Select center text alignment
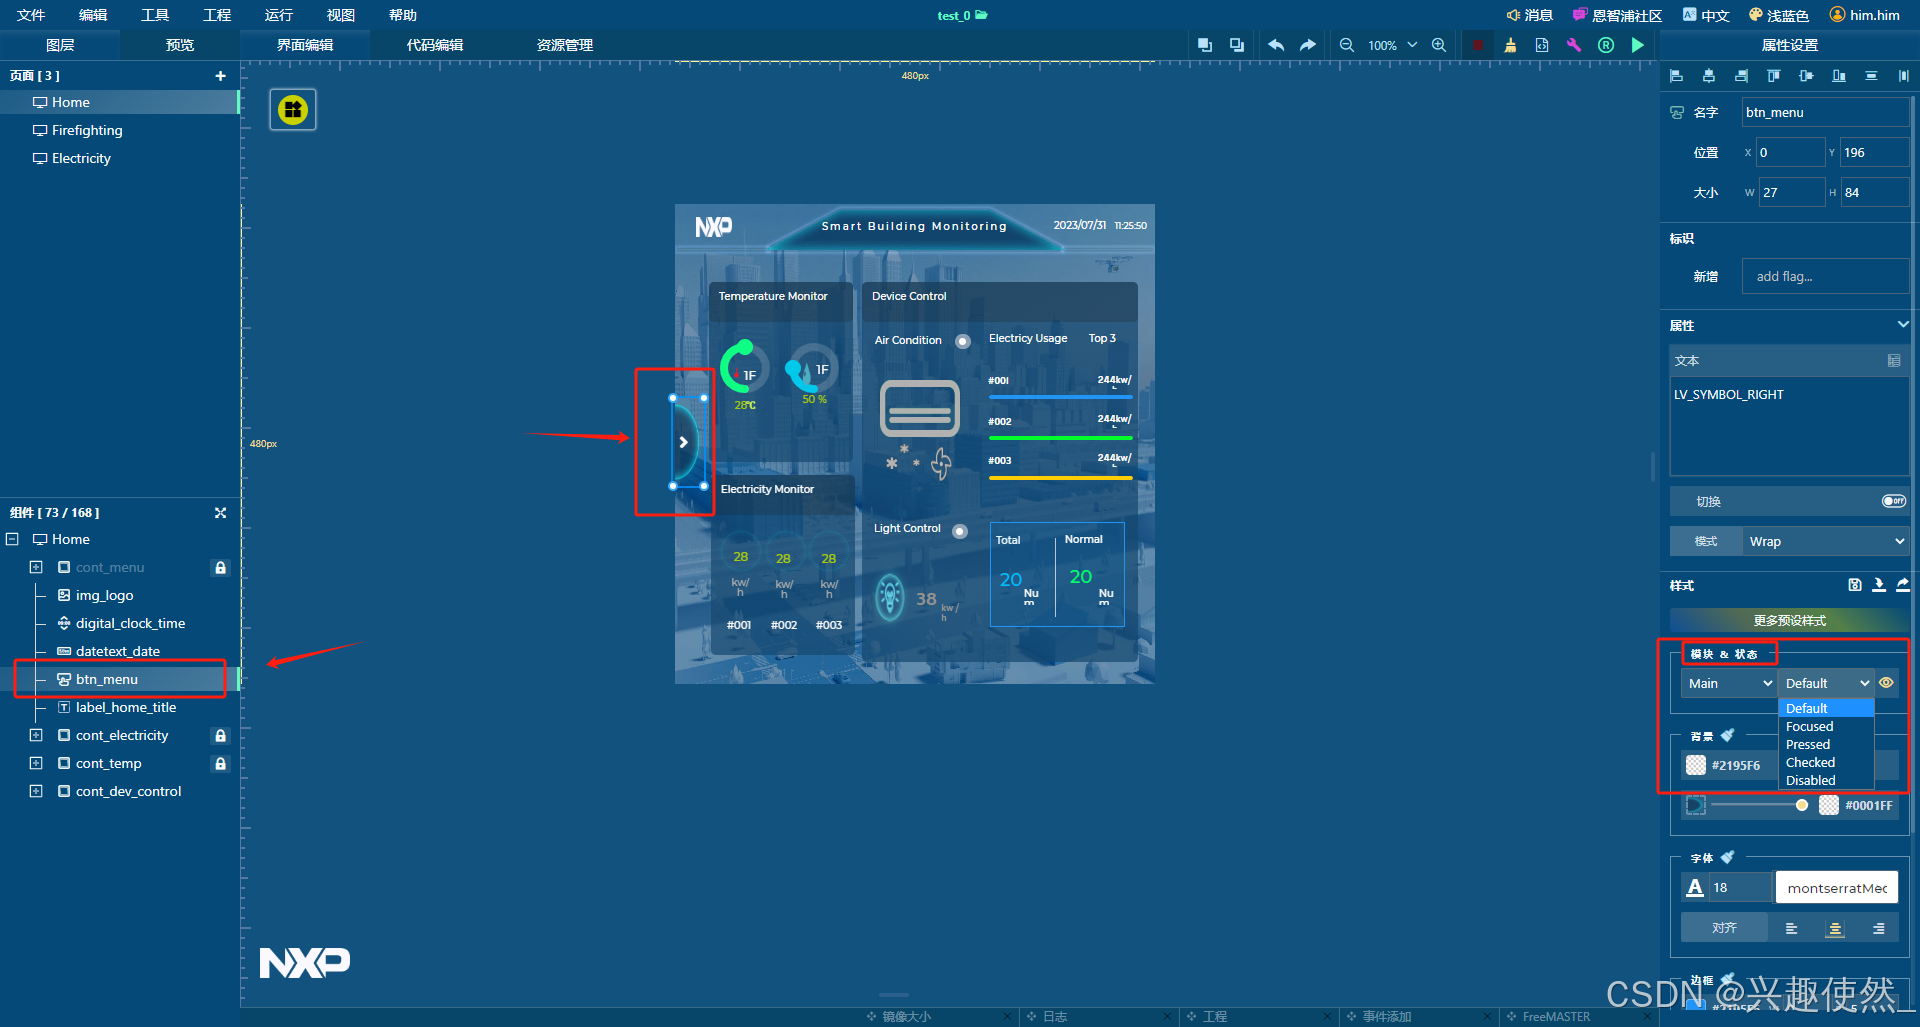The width and height of the screenshot is (1920, 1027). coord(1835,928)
